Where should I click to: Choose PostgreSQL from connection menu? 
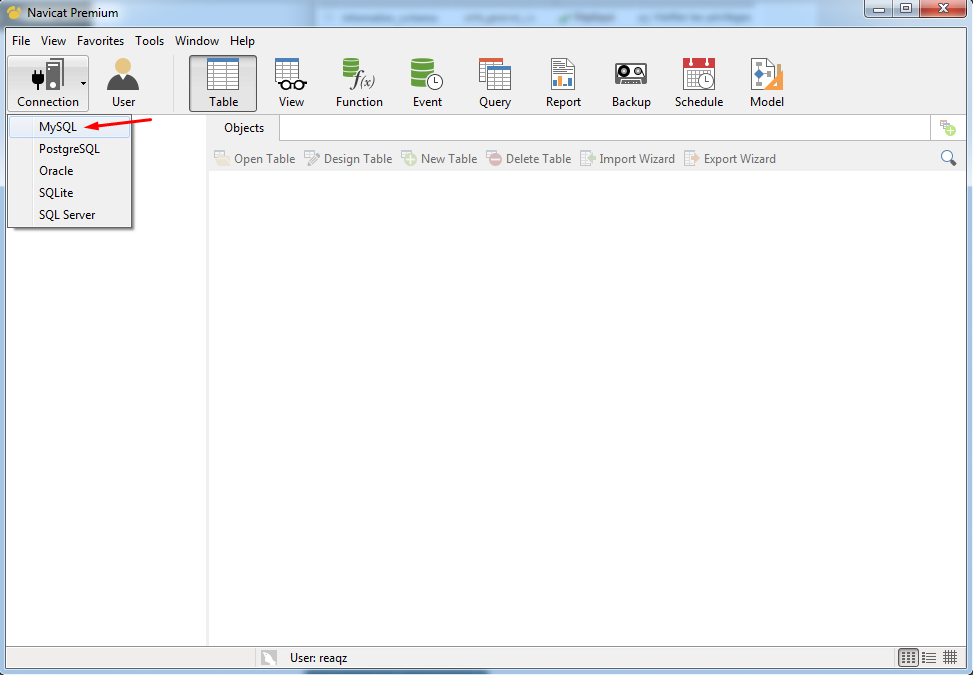(x=70, y=149)
